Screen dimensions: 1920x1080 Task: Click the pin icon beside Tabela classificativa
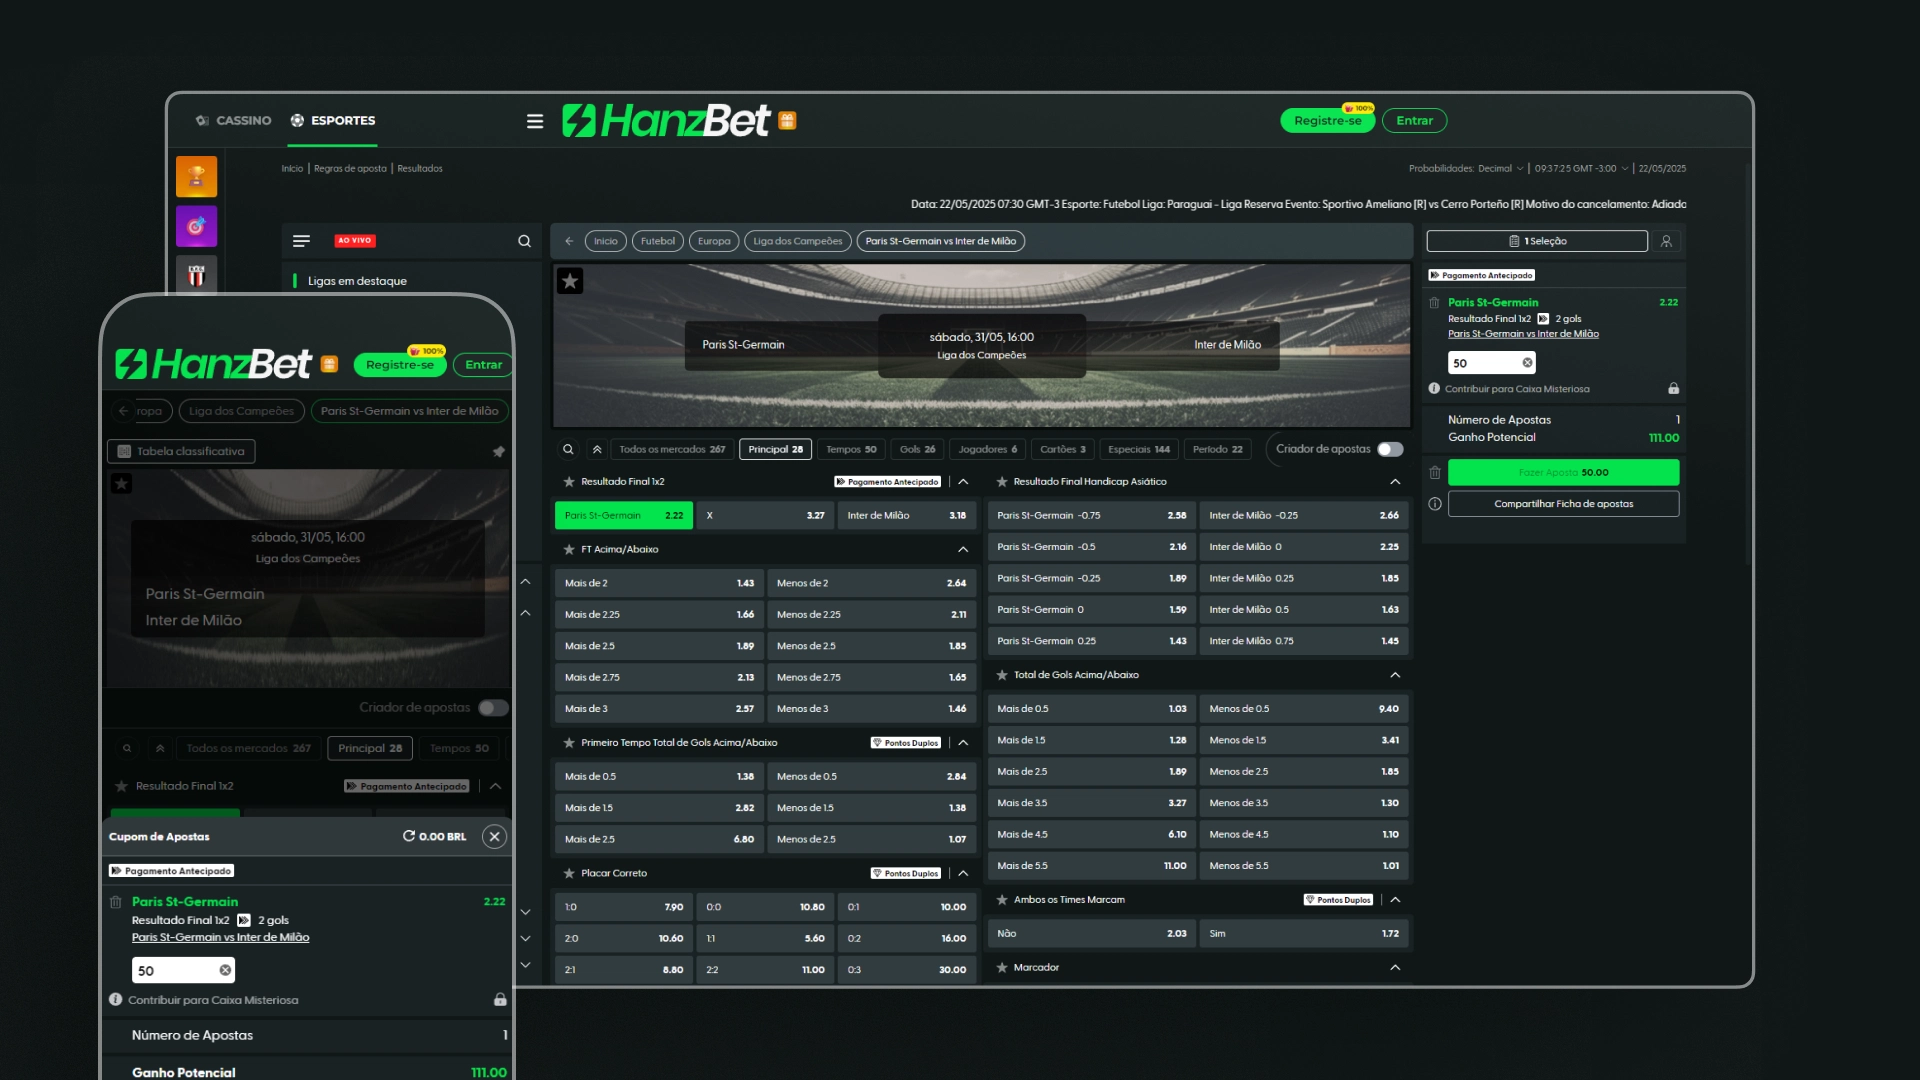click(498, 452)
